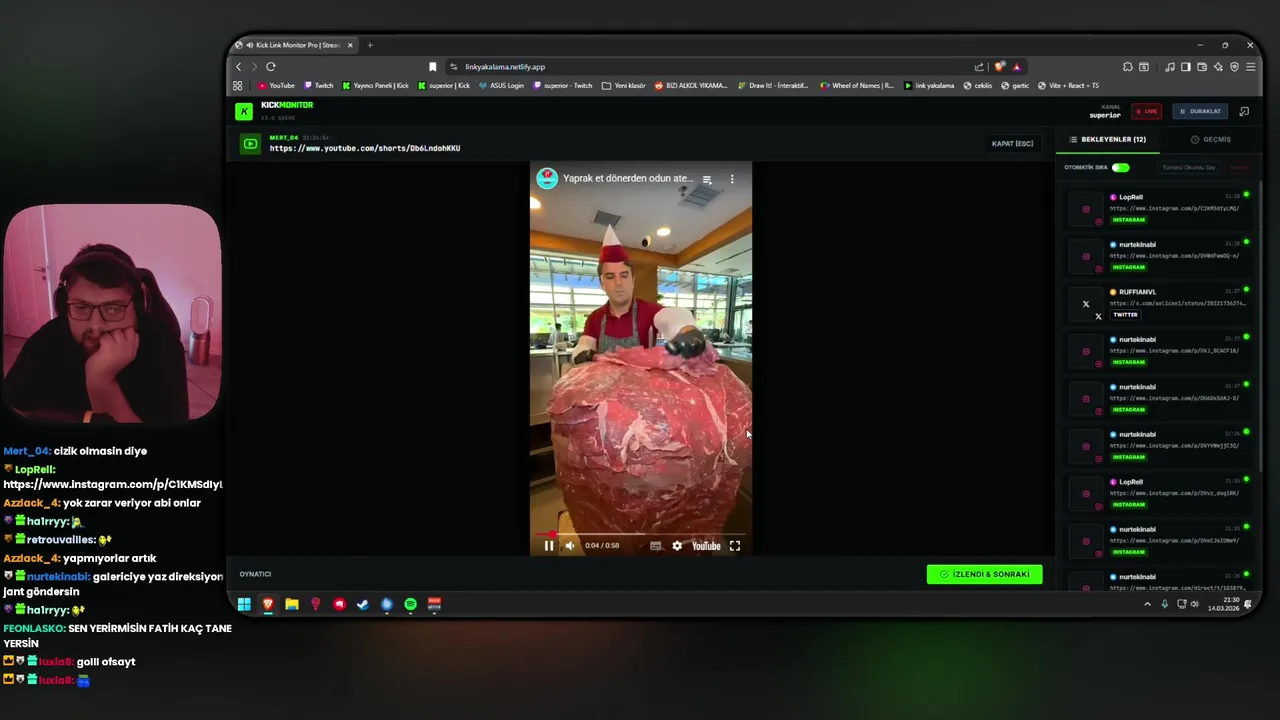Screen dimensions: 1280x720
Task: Open Brave browser from the taskbar
Action: (x=268, y=604)
